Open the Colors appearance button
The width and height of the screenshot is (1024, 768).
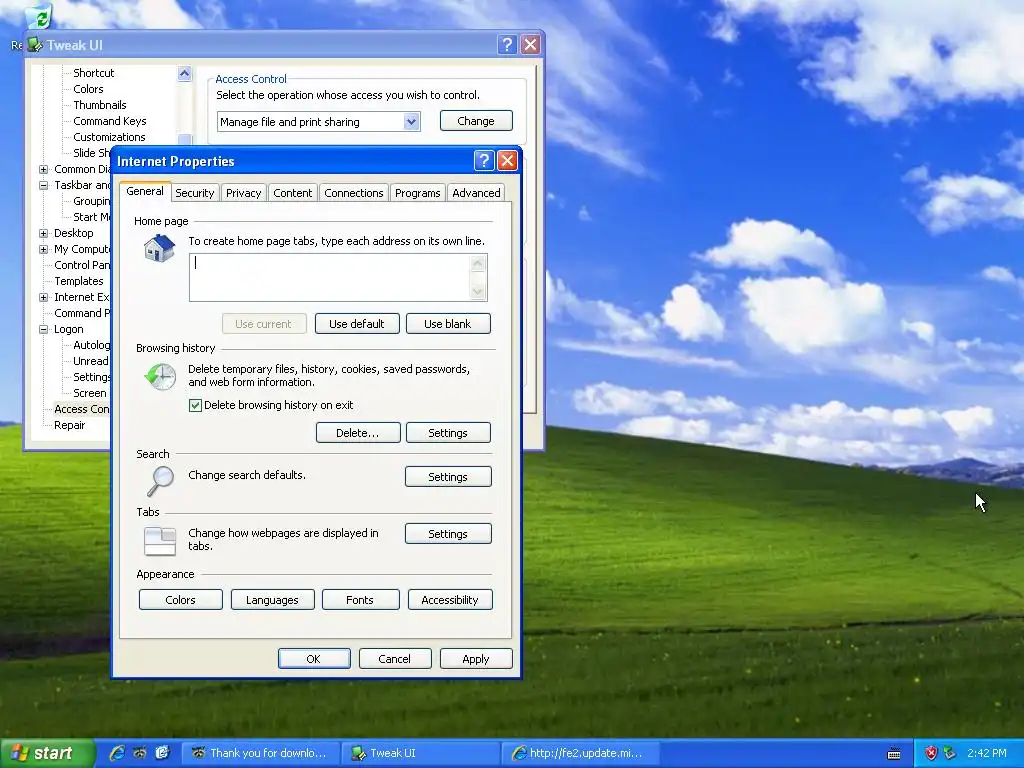[x=180, y=600]
